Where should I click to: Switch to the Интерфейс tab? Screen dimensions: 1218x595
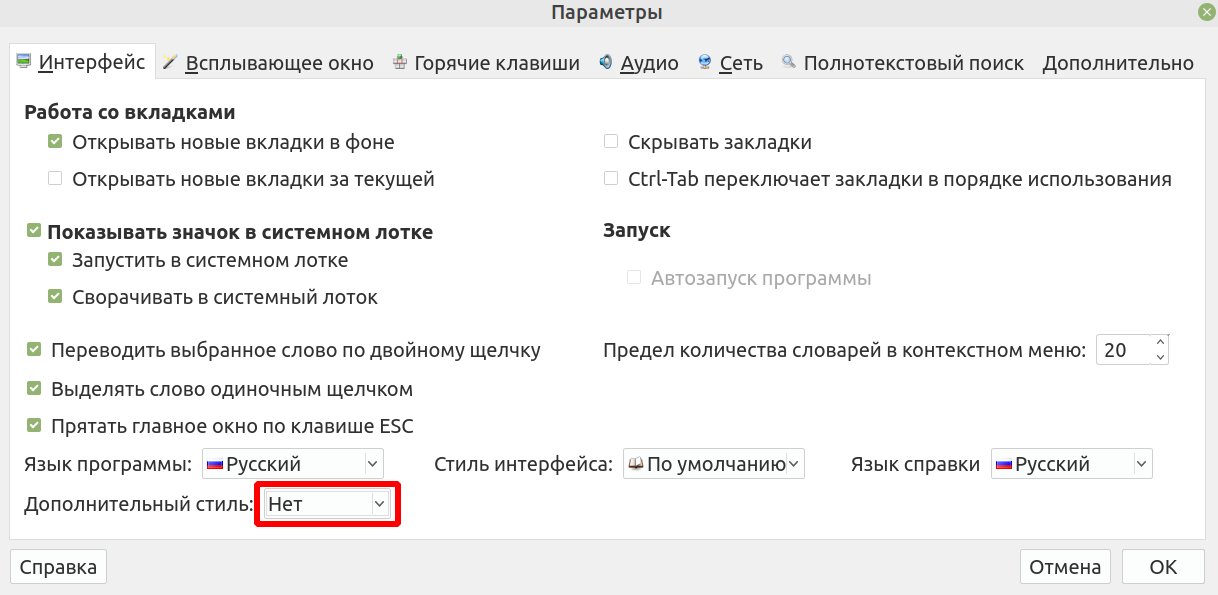tap(82, 62)
